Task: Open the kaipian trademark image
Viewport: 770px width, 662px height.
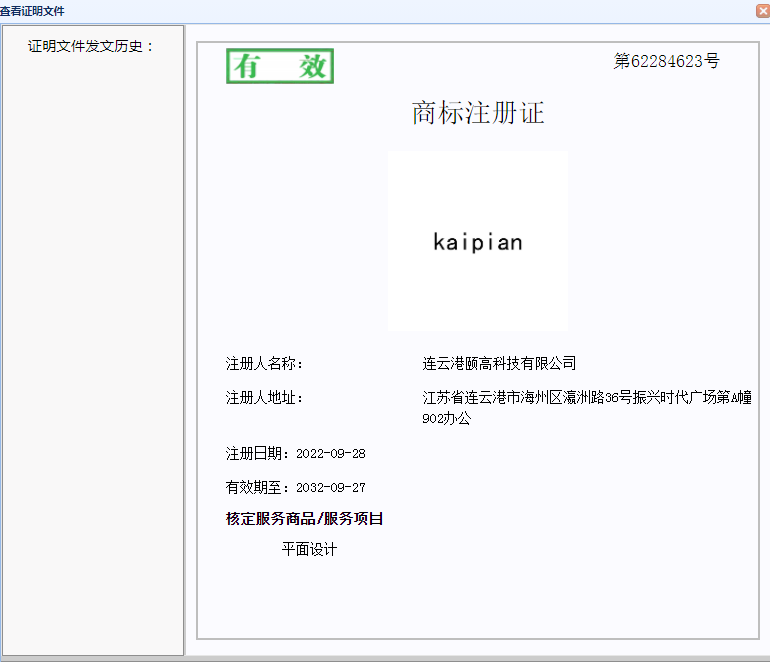Action: click(x=478, y=241)
